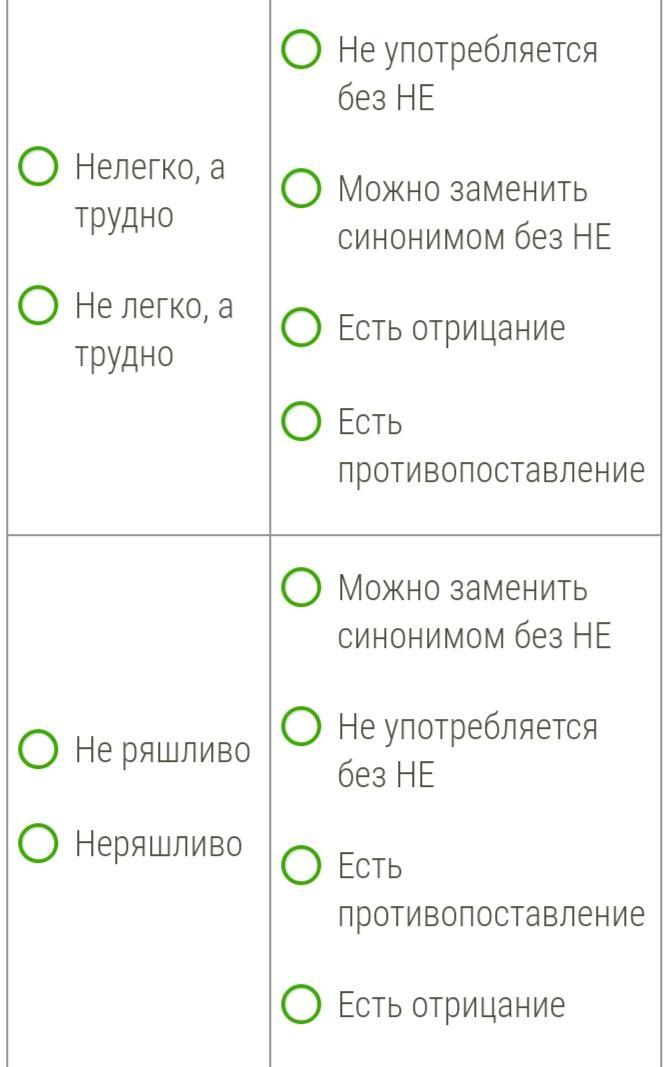Choose the "Не ряшливо" spelling option
This screenshot has width=664, height=1067.
[38, 752]
